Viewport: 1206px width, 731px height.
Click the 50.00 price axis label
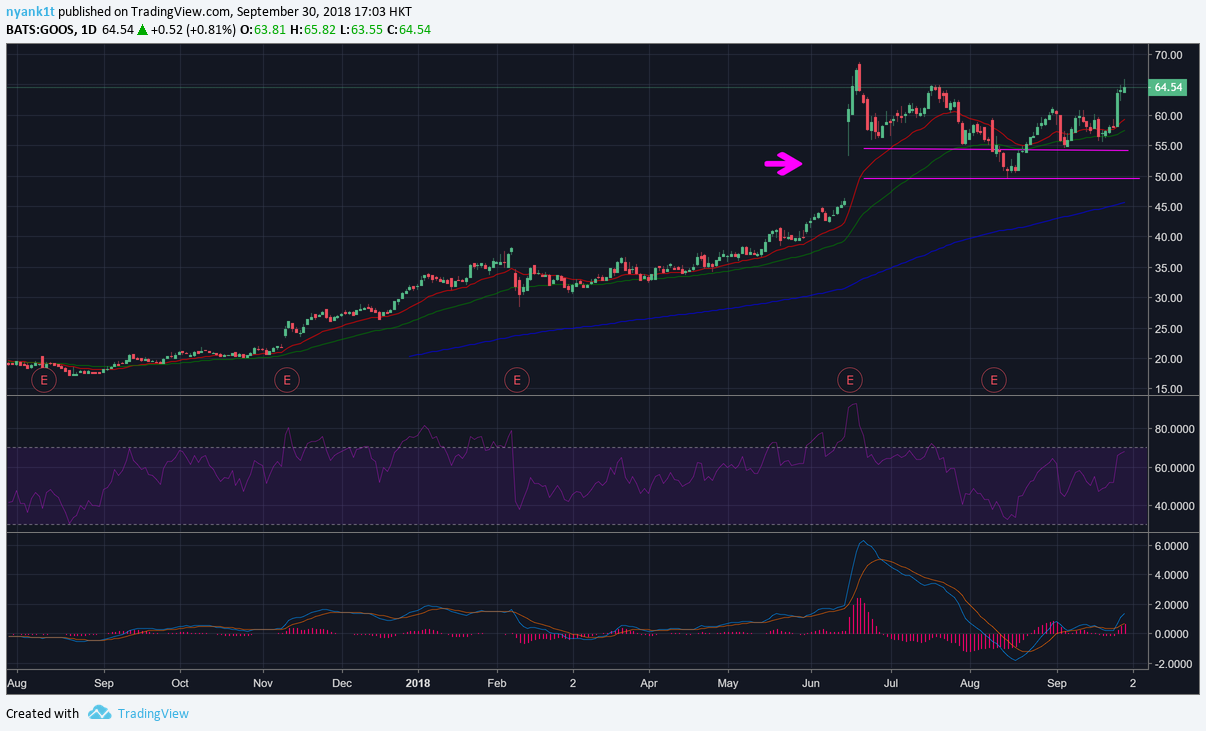click(x=1169, y=177)
